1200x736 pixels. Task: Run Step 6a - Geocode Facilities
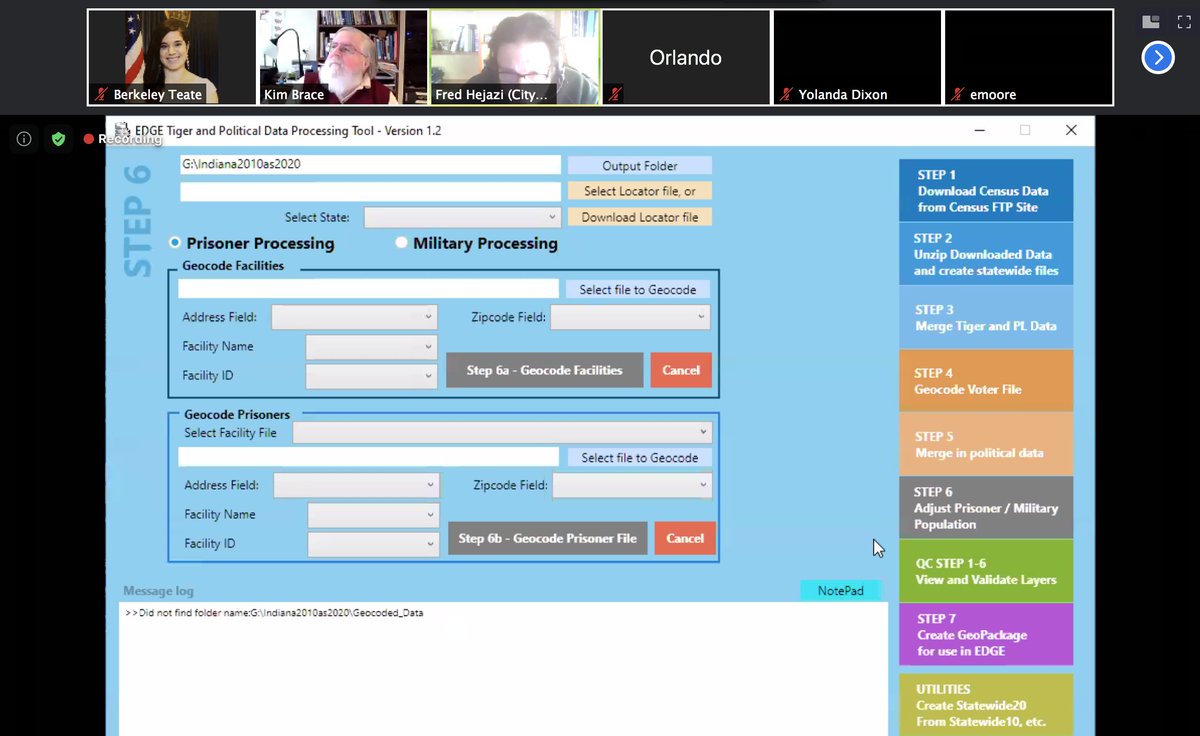[x=544, y=370]
